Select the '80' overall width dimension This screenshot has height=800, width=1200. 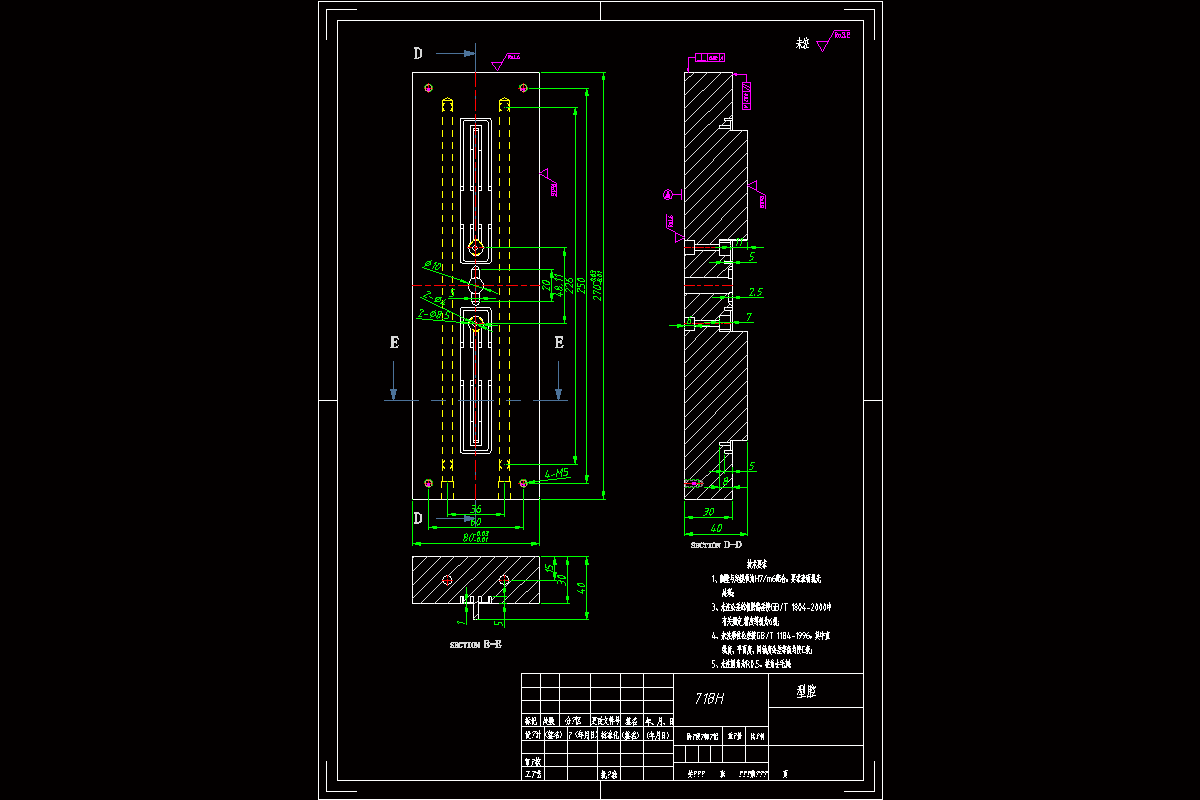click(x=476, y=537)
